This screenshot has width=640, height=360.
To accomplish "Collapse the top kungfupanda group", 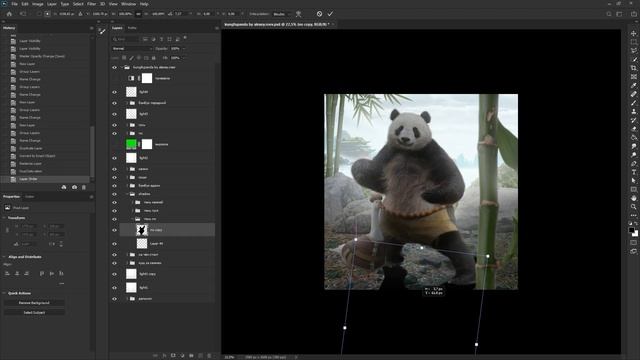I will (x=122, y=67).
